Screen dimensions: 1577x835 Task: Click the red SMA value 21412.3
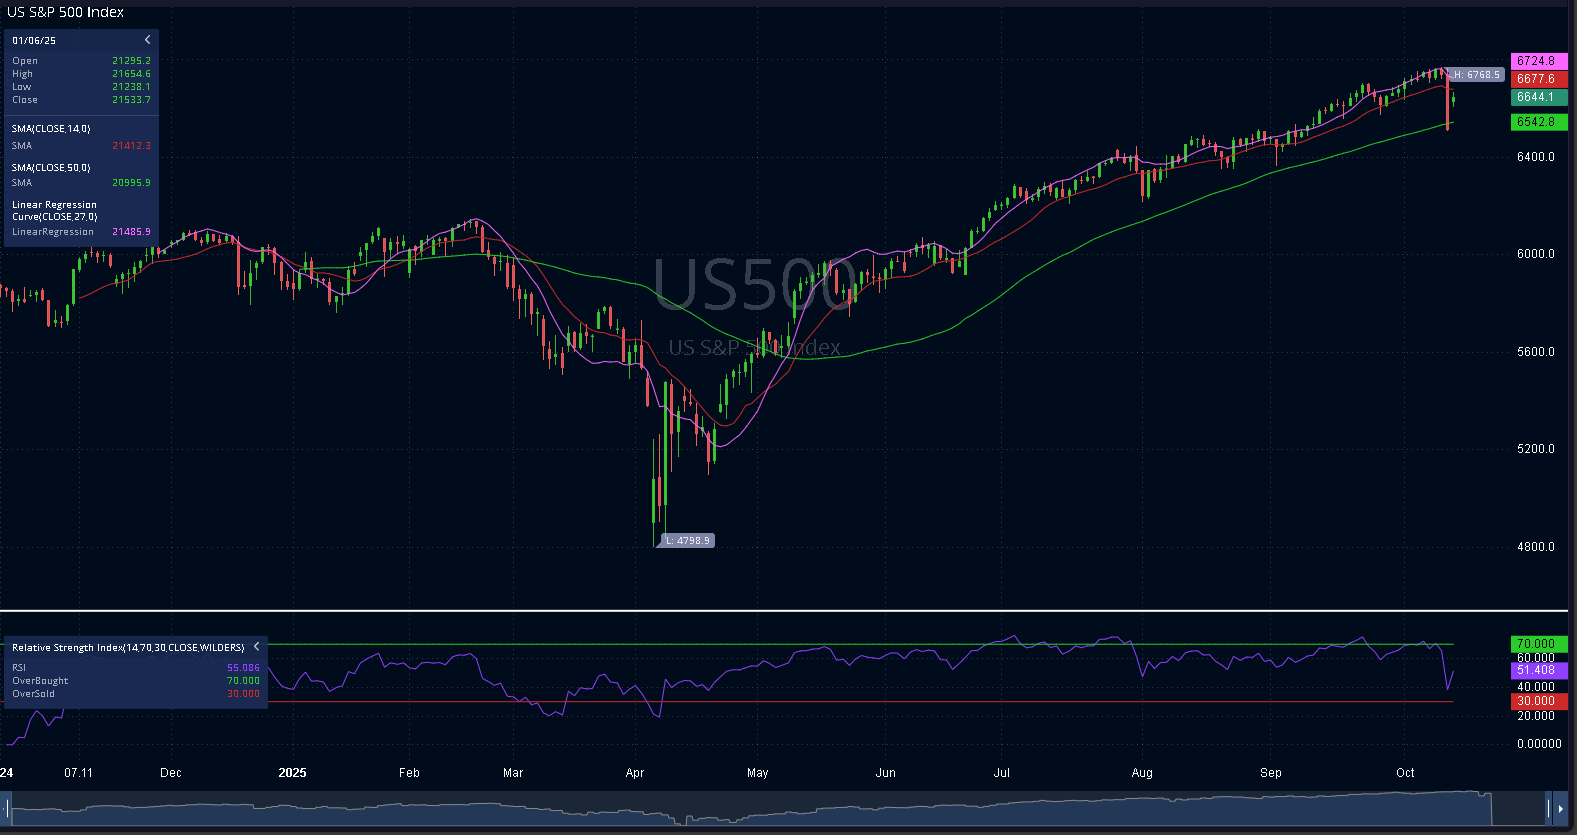tap(131, 146)
